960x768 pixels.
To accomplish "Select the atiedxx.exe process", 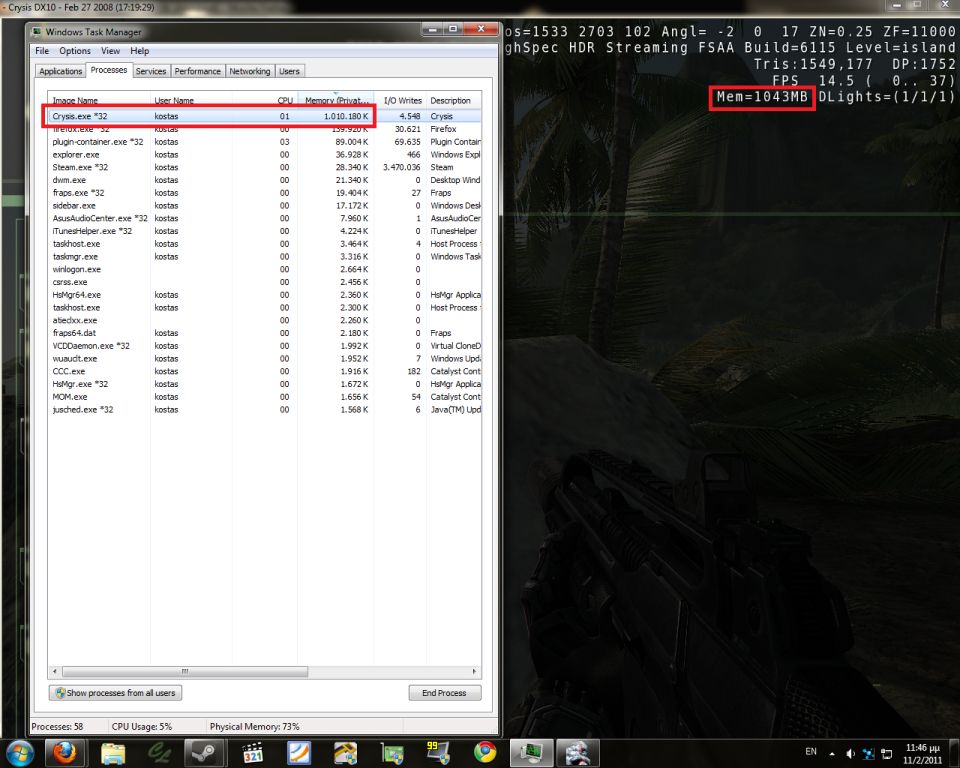I will click(264, 320).
